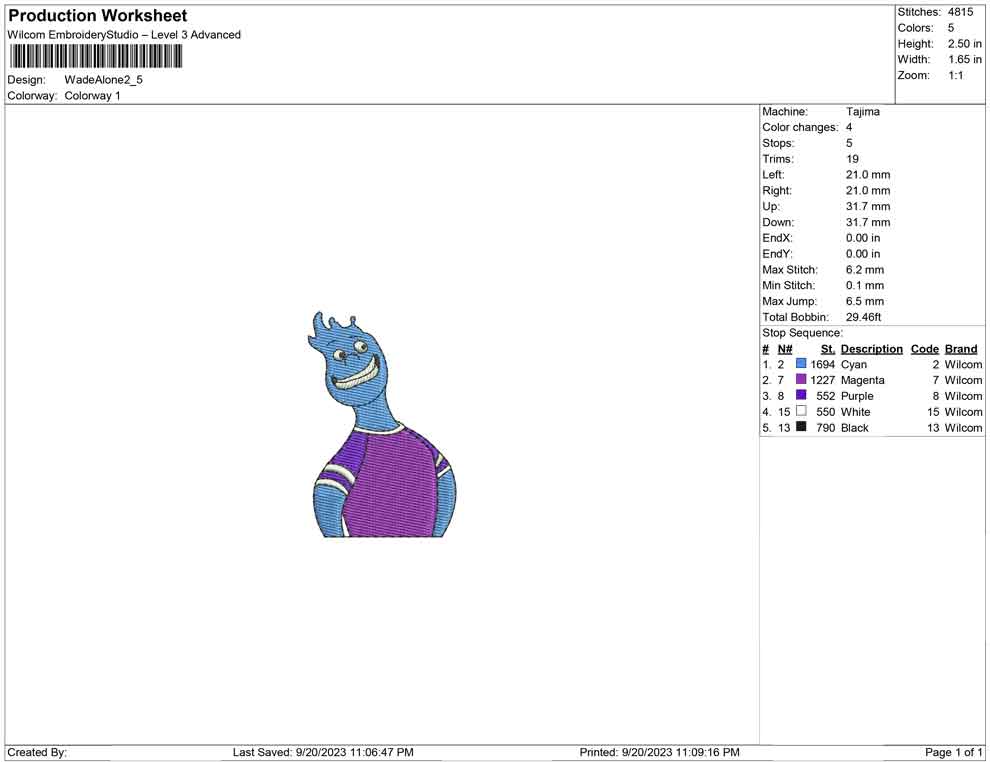990x762 pixels.
Task: Click the Code column header
Action: [925, 349]
